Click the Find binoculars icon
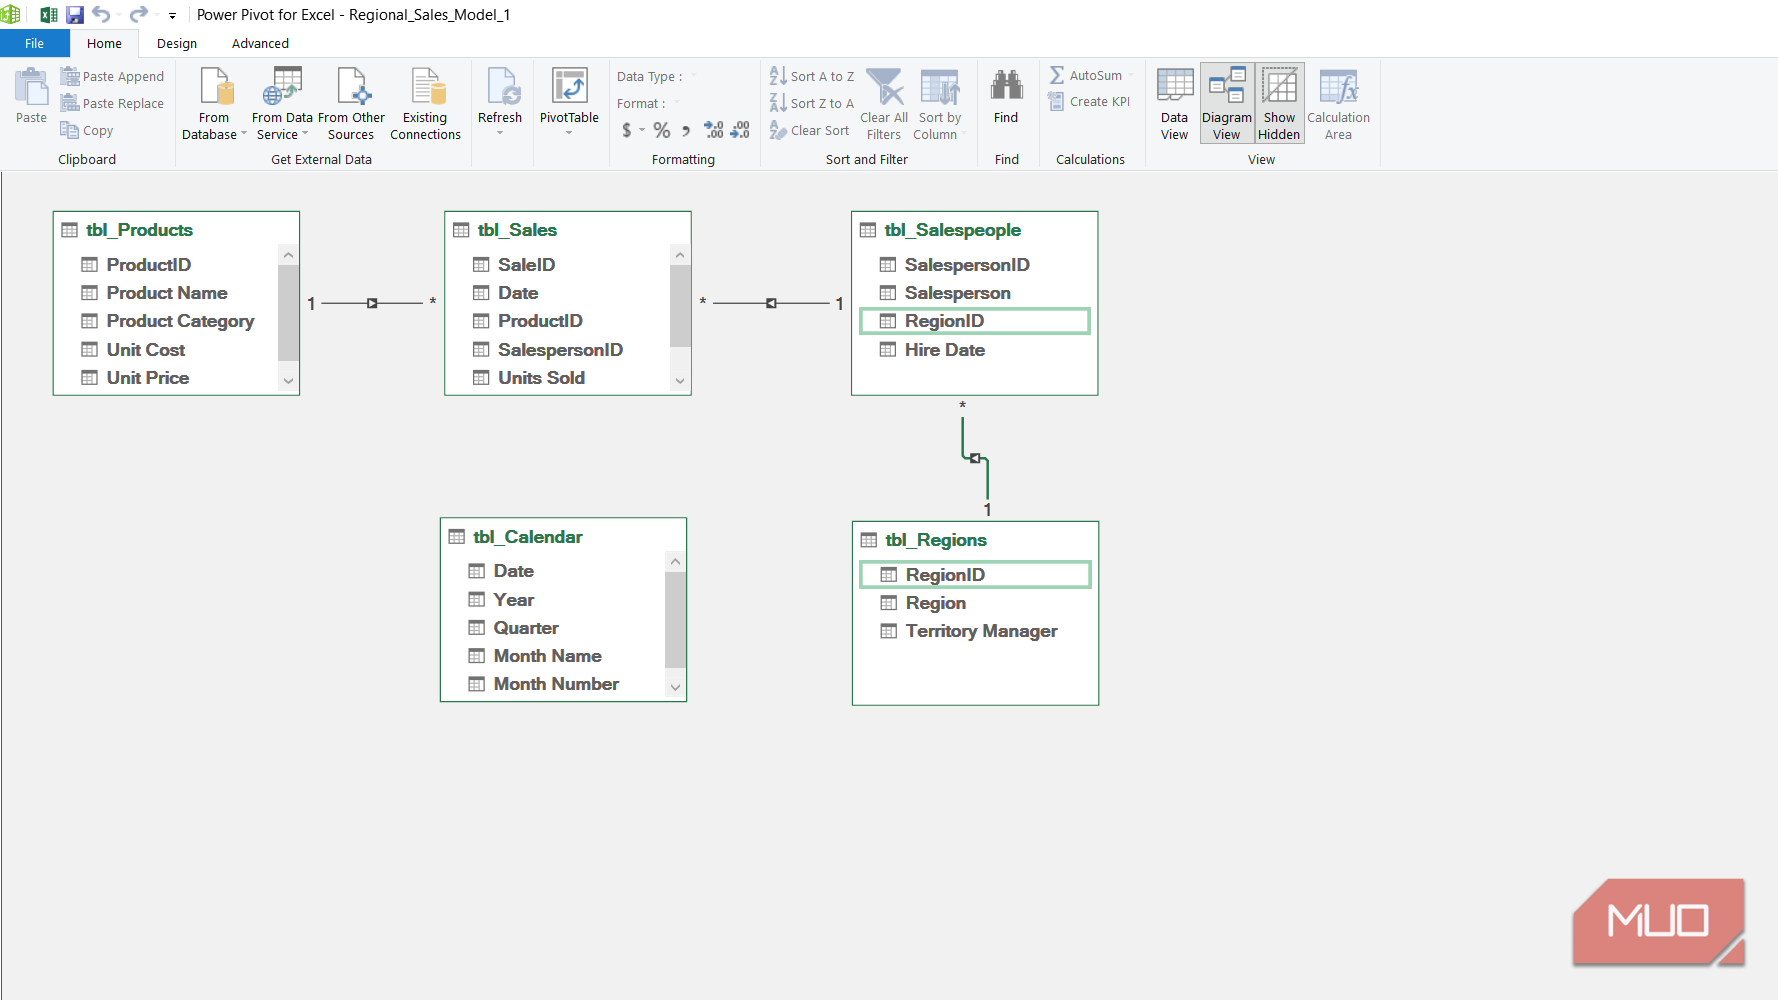This screenshot has width=1778, height=1000. click(1006, 85)
